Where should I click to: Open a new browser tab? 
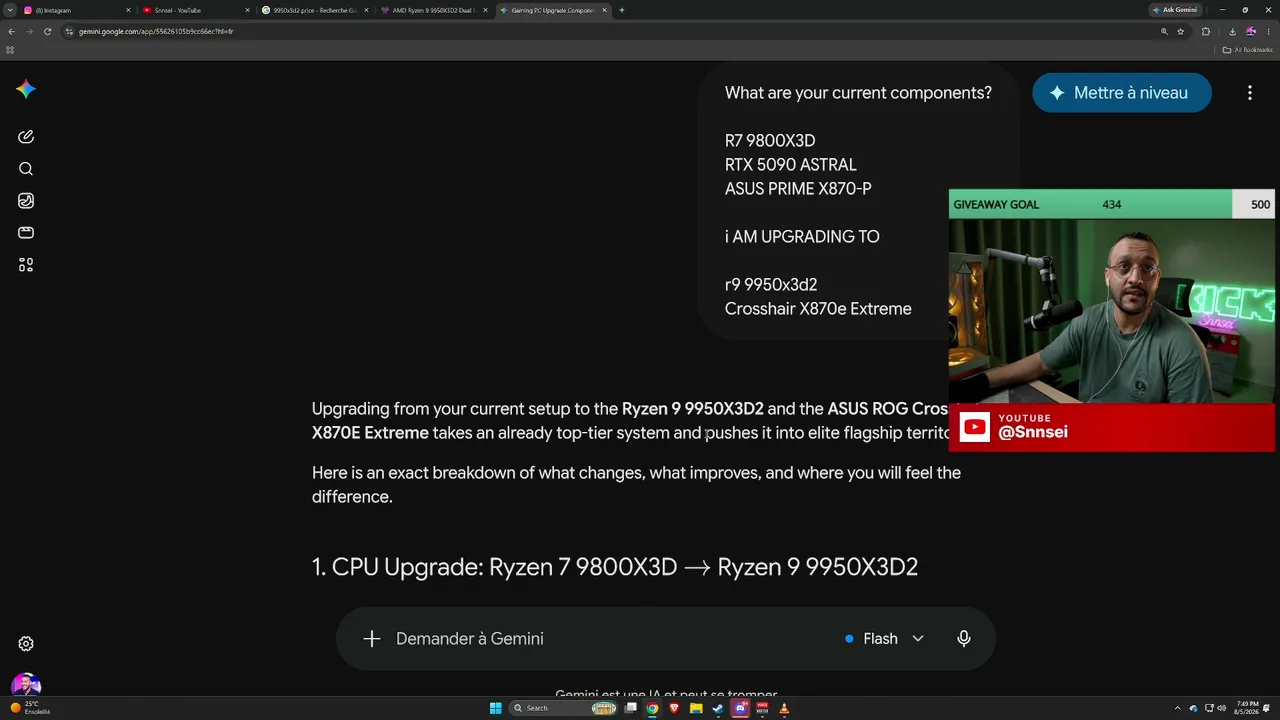pos(622,10)
